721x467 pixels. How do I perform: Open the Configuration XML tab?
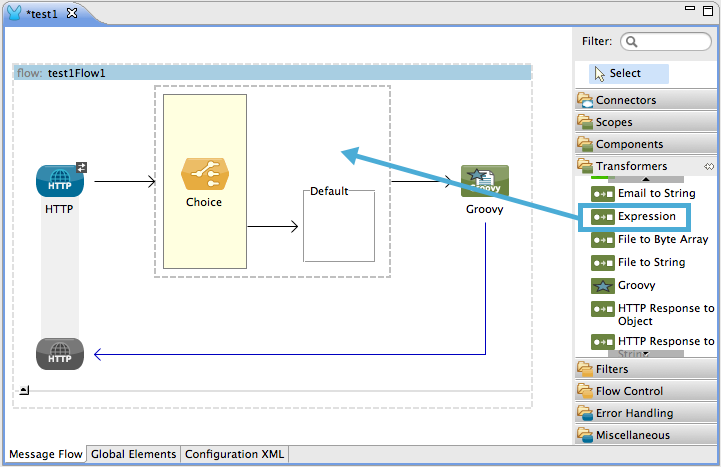point(234,454)
